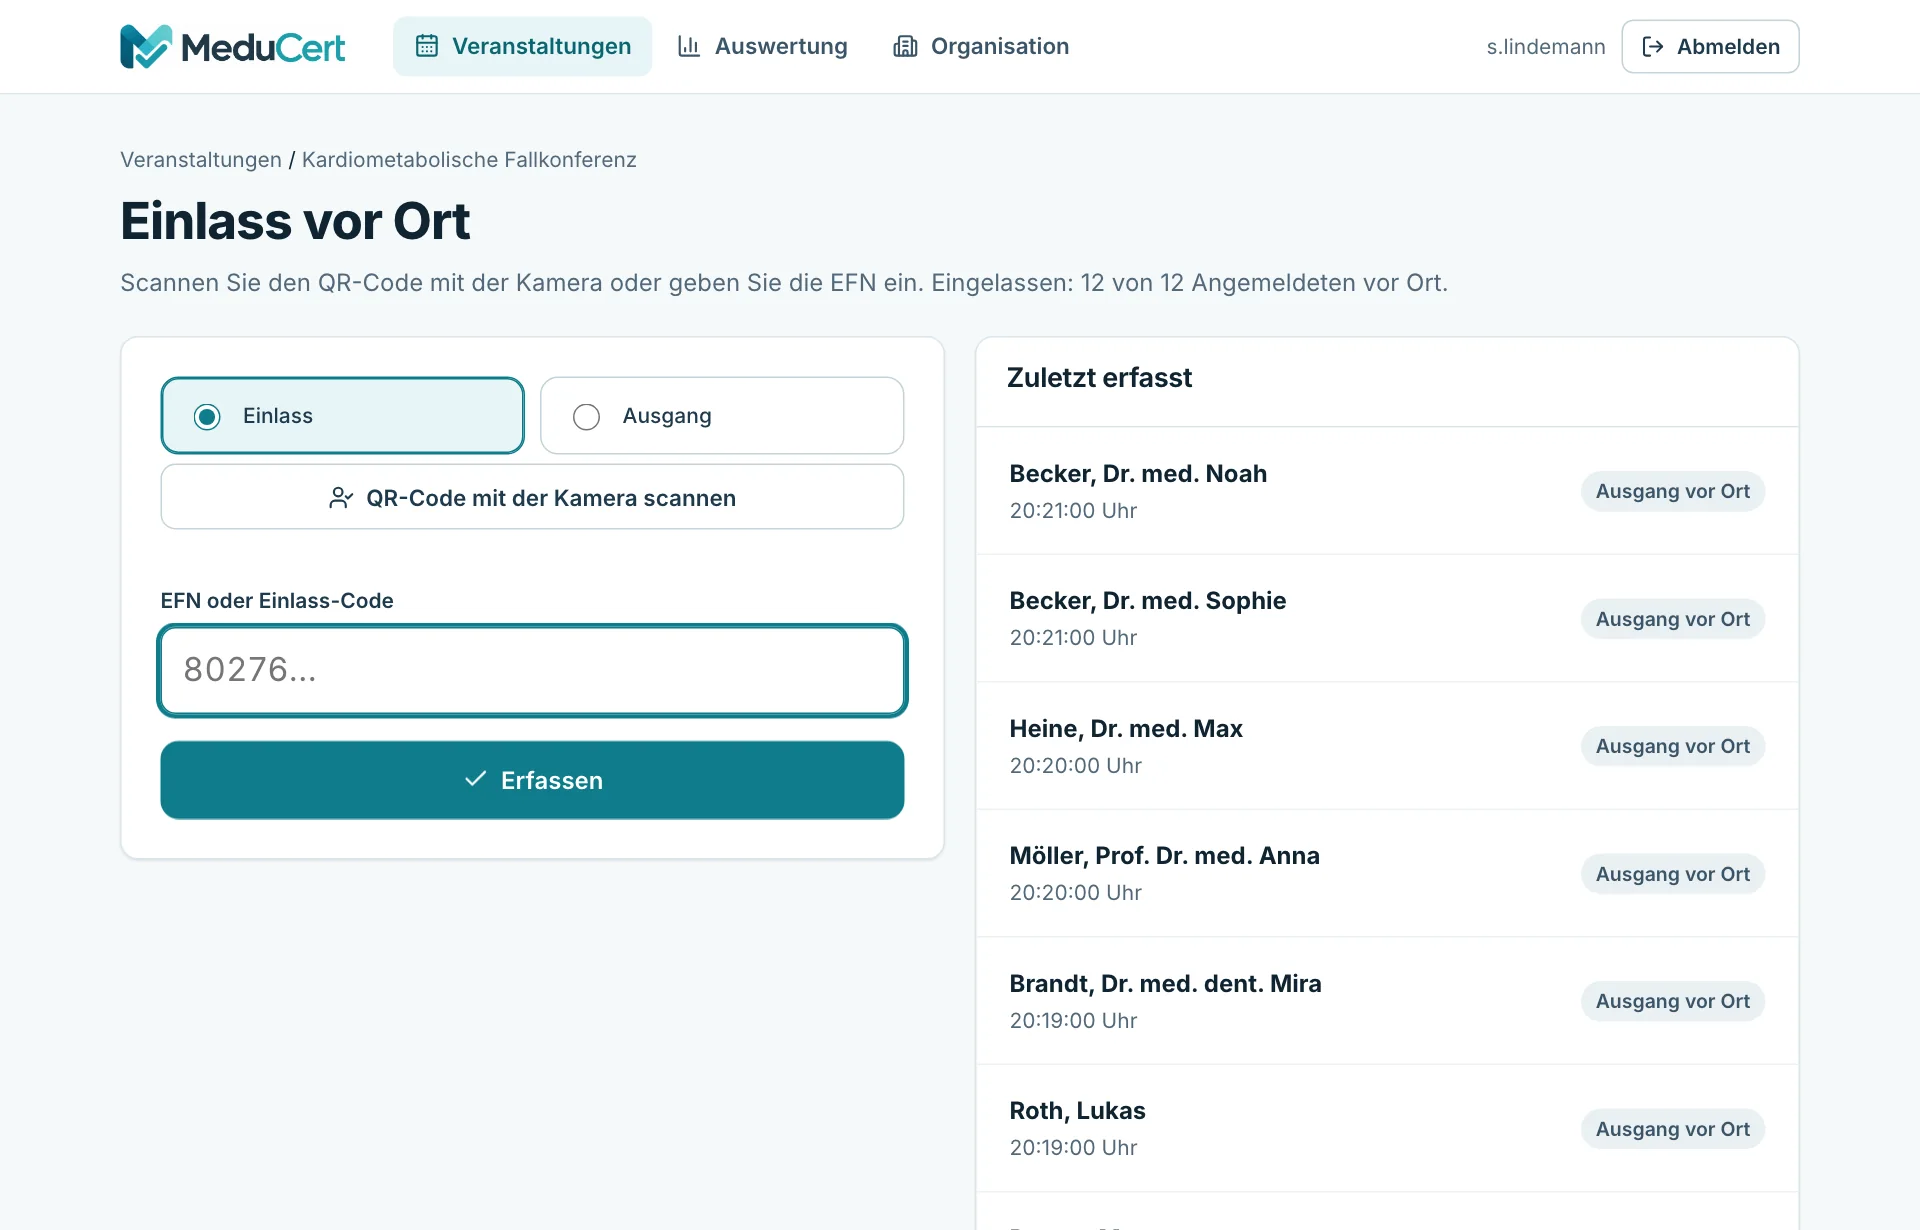Click entry Roth, Lukas
This screenshot has height=1230, width=1920.
tap(1387, 1128)
